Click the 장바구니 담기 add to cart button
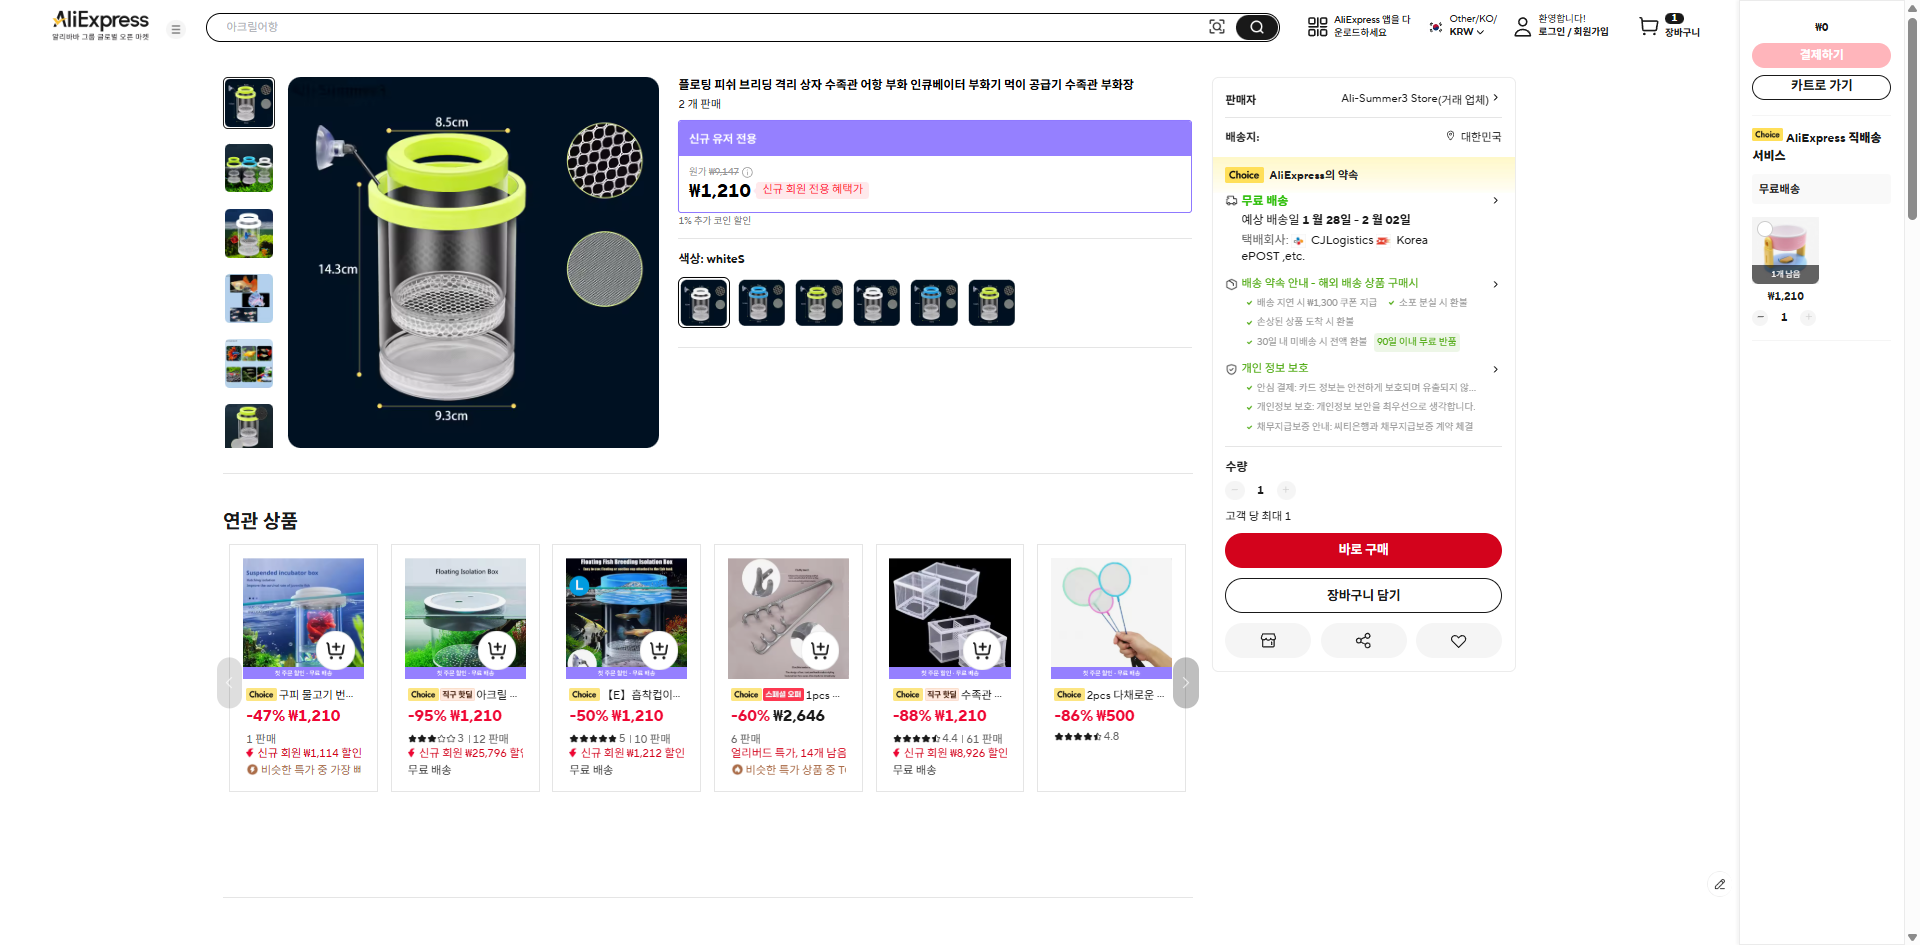 [x=1362, y=595]
